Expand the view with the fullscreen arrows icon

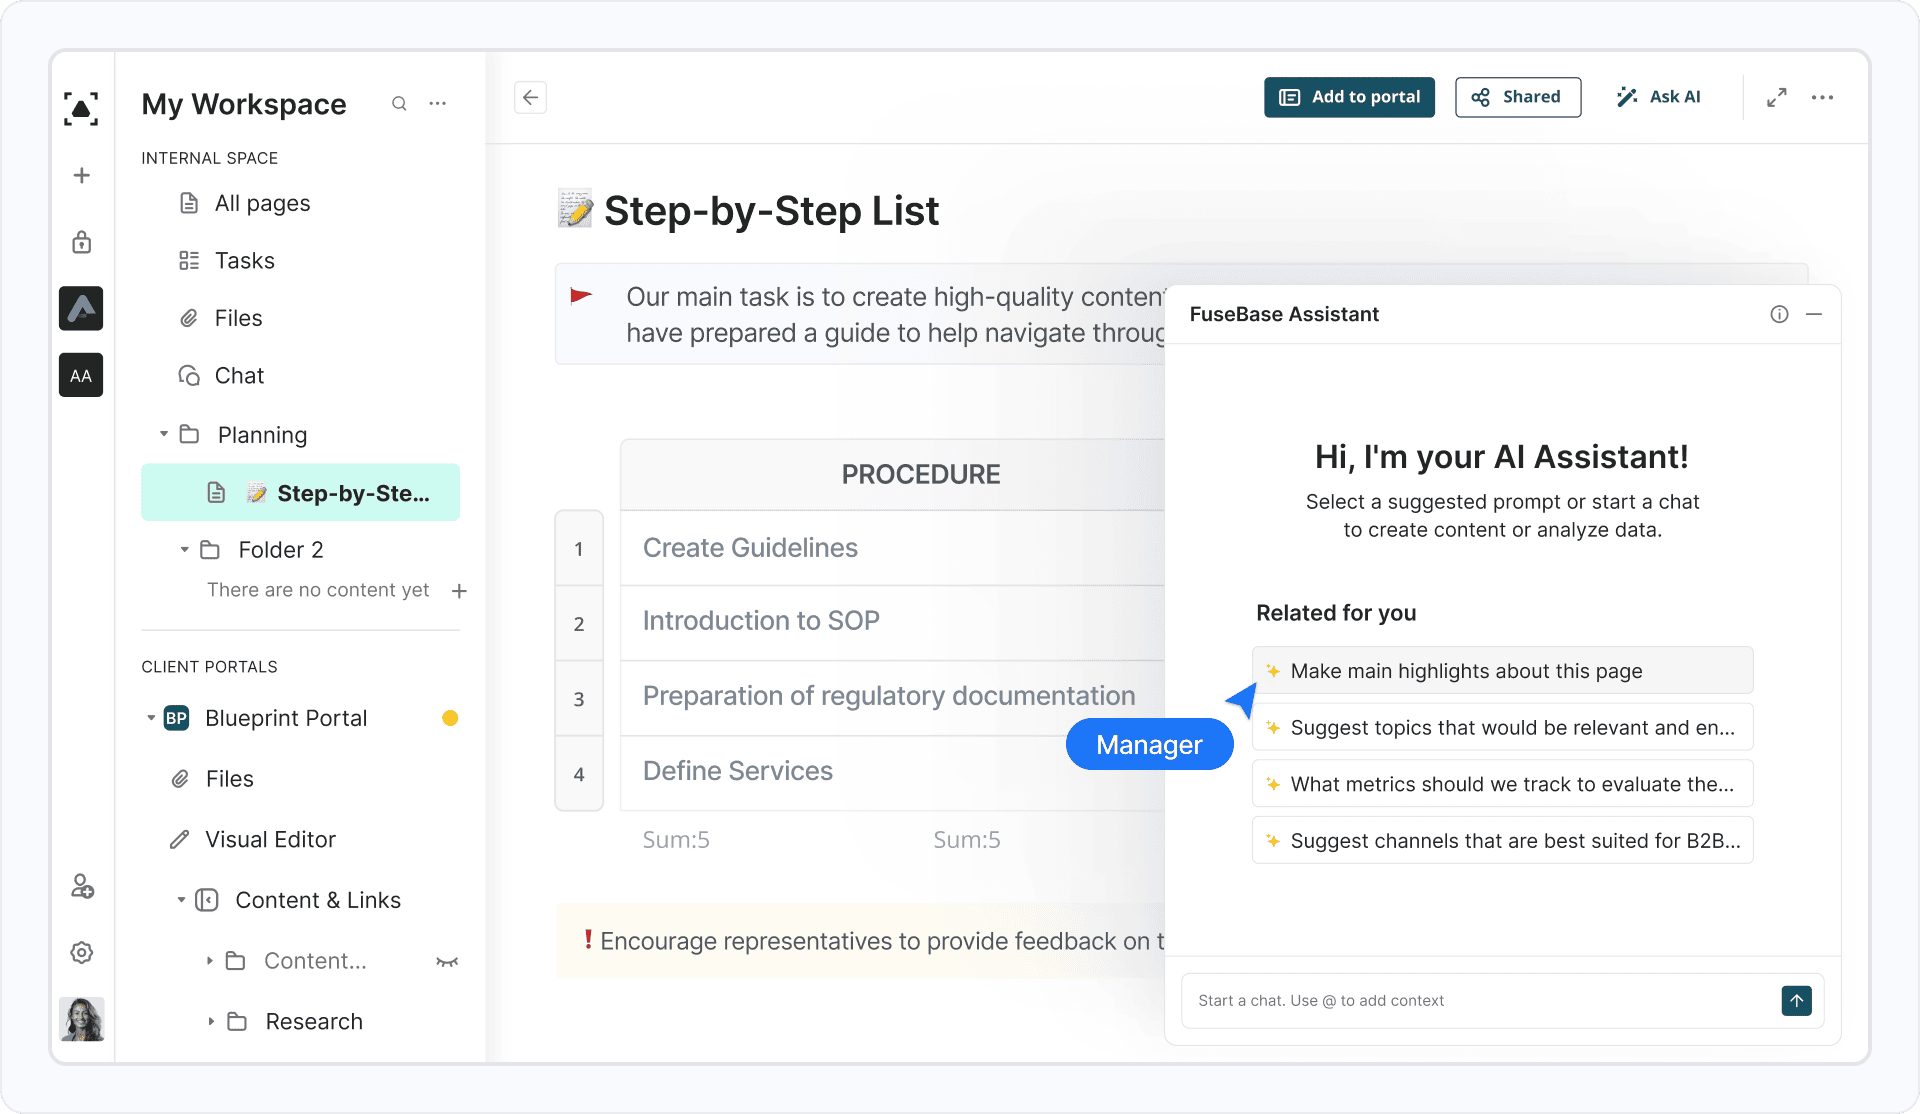(x=1777, y=97)
